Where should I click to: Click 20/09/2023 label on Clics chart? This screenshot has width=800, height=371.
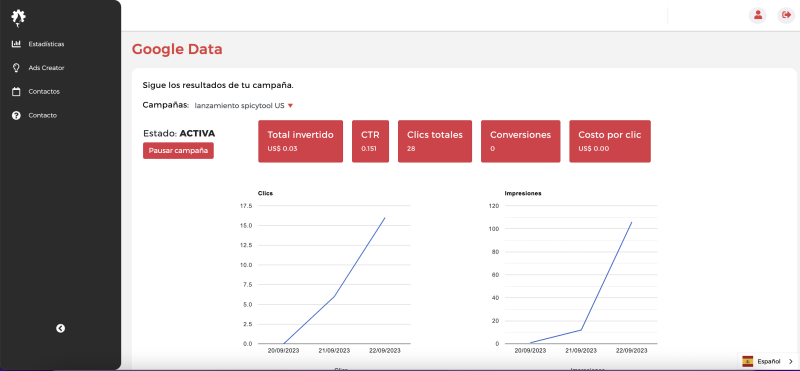coord(283,351)
